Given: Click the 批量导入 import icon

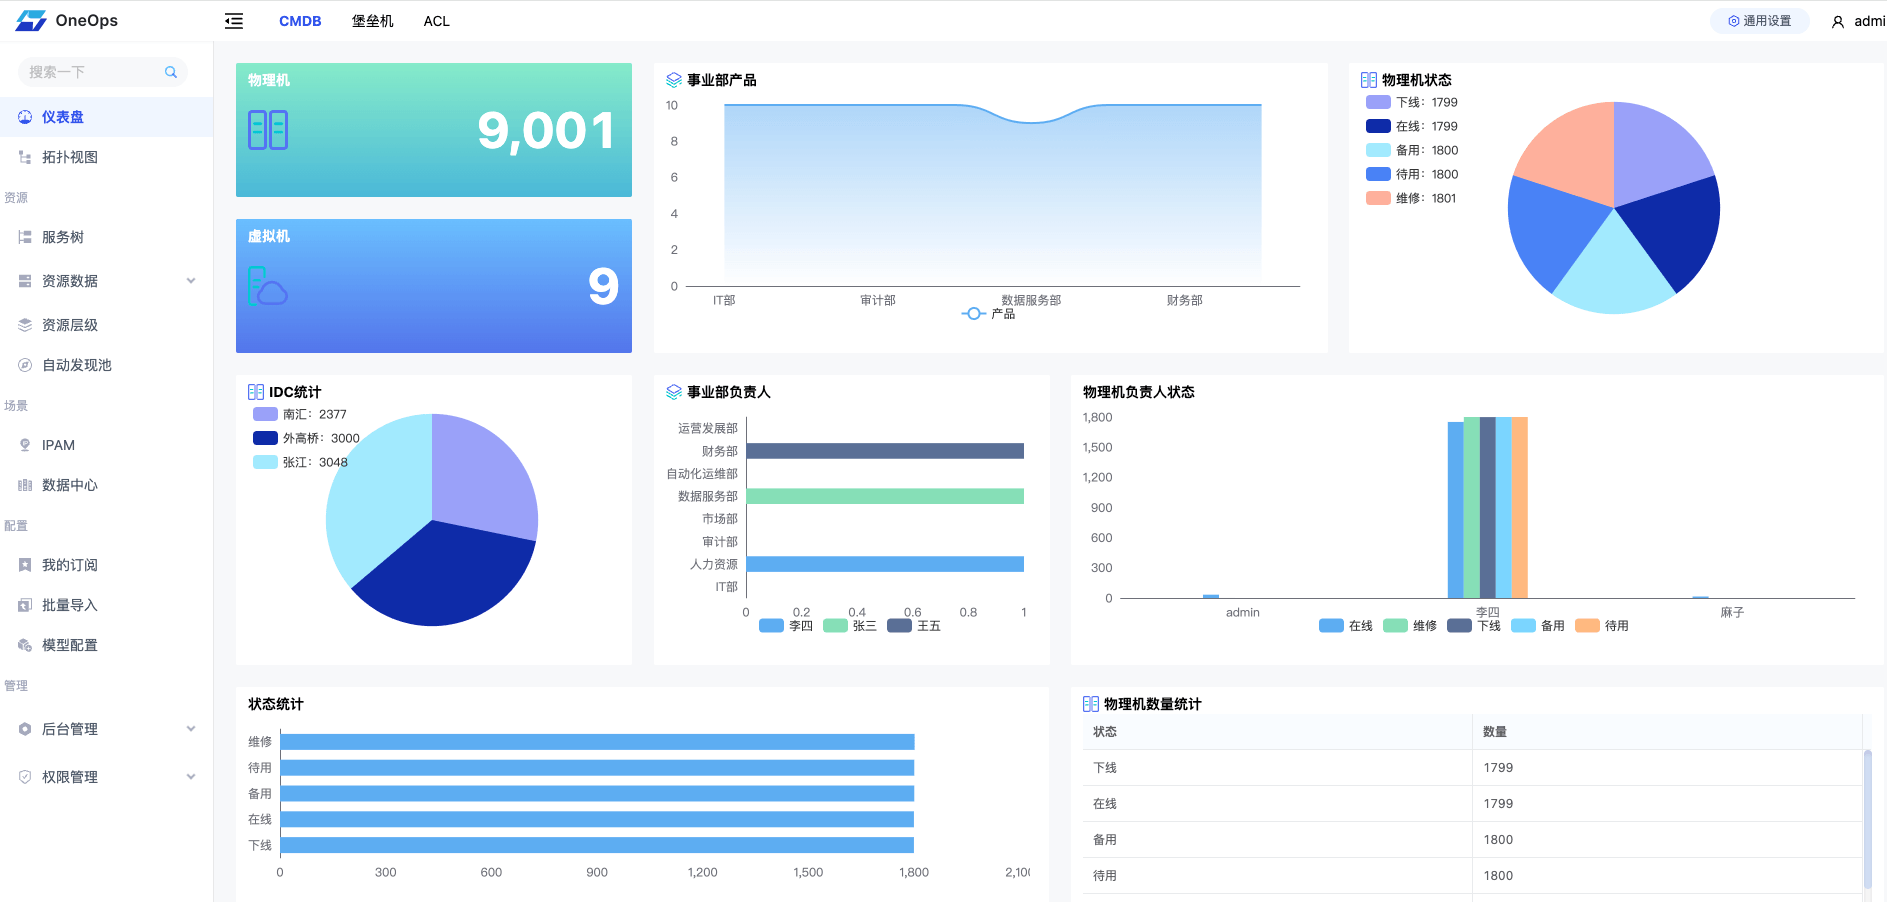Looking at the screenshot, I should [25, 605].
